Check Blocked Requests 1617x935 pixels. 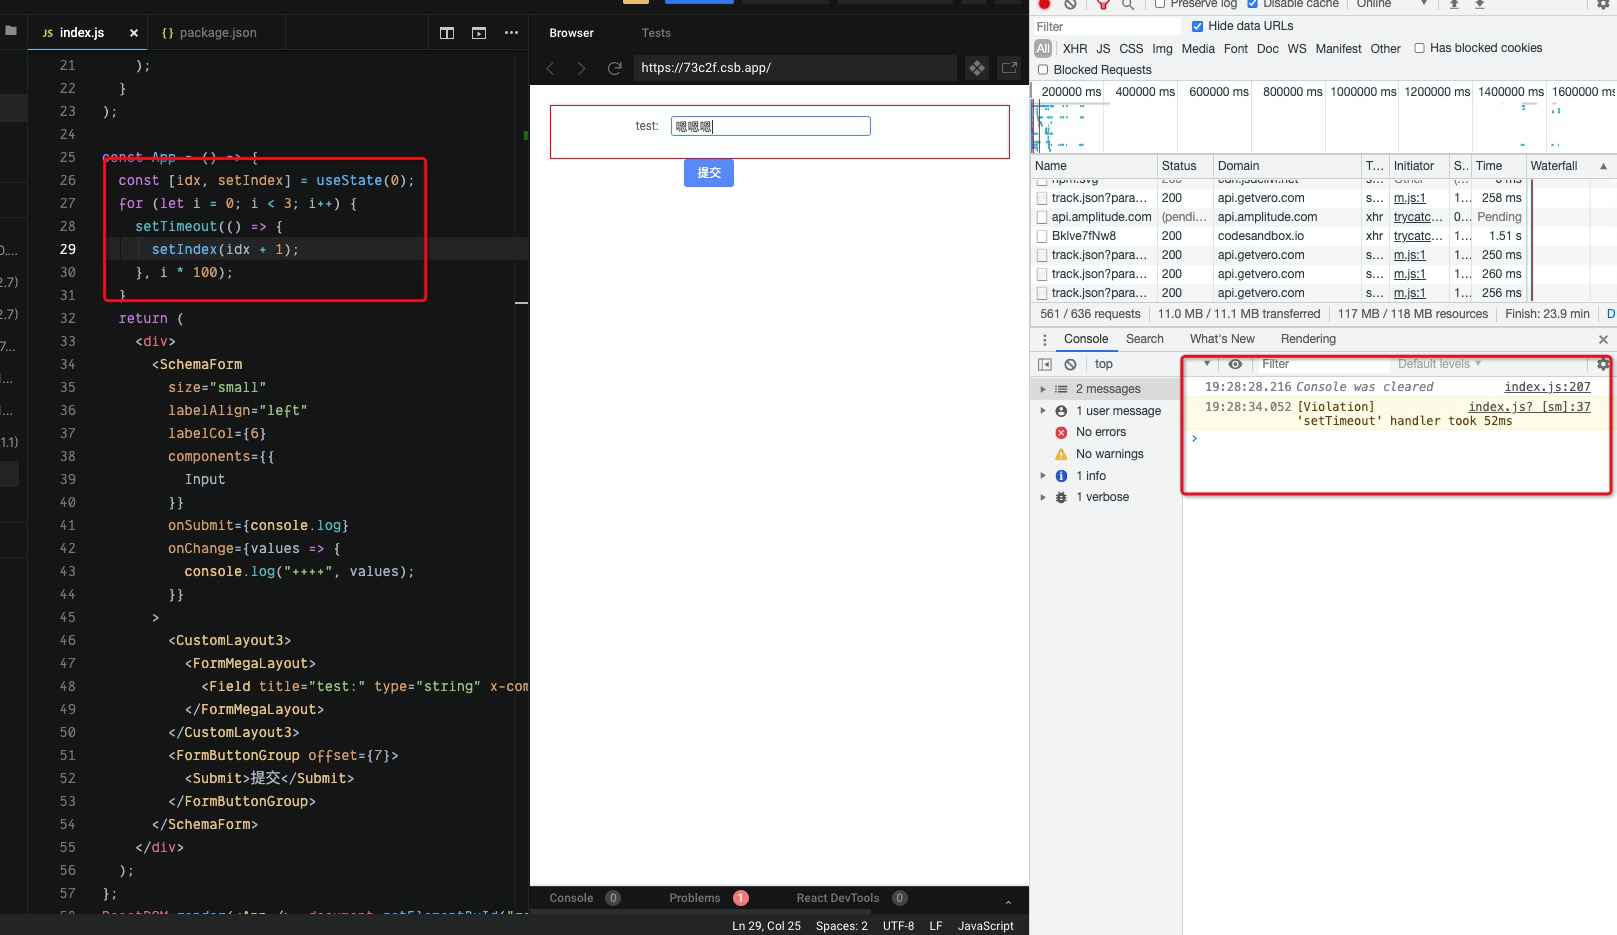(1043, 70)
